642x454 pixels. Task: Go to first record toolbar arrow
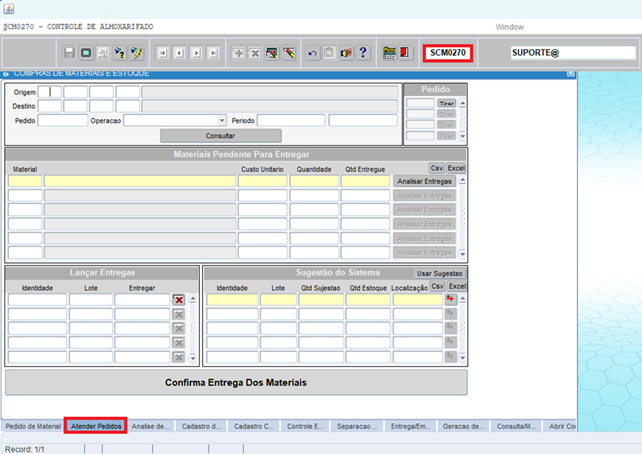click(163, 53)
